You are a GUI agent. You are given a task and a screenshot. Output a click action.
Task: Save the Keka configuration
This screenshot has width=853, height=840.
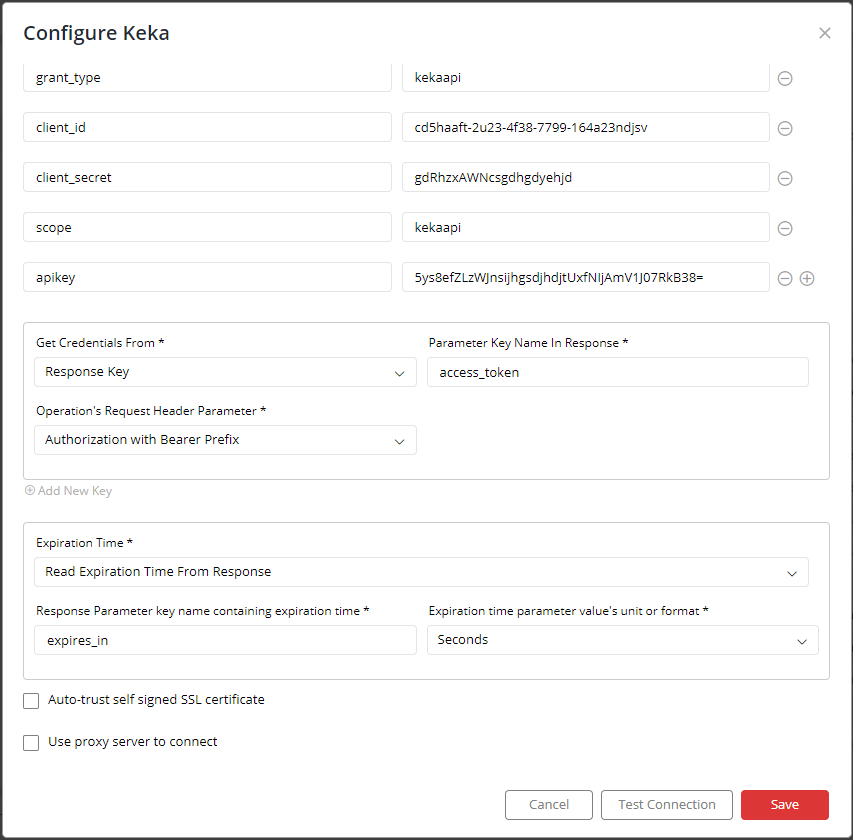(x=784, y=805)
